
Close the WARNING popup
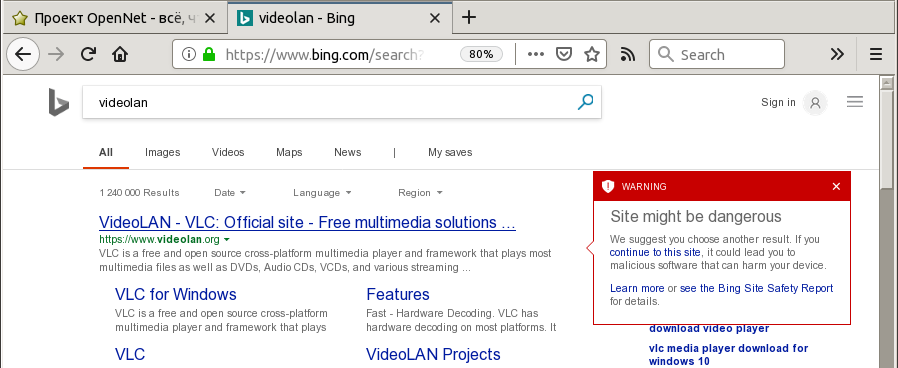tap(836, 187)
